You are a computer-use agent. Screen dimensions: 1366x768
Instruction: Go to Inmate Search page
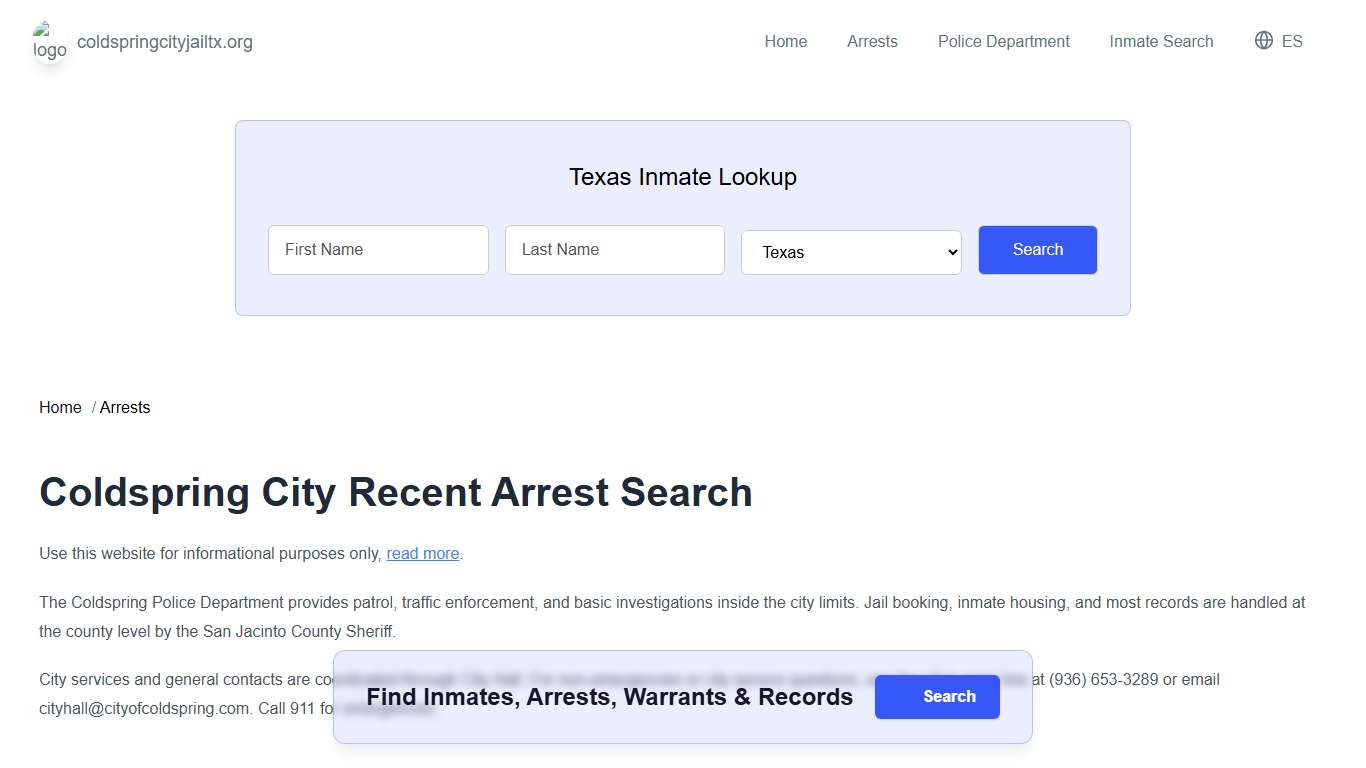1160,41
